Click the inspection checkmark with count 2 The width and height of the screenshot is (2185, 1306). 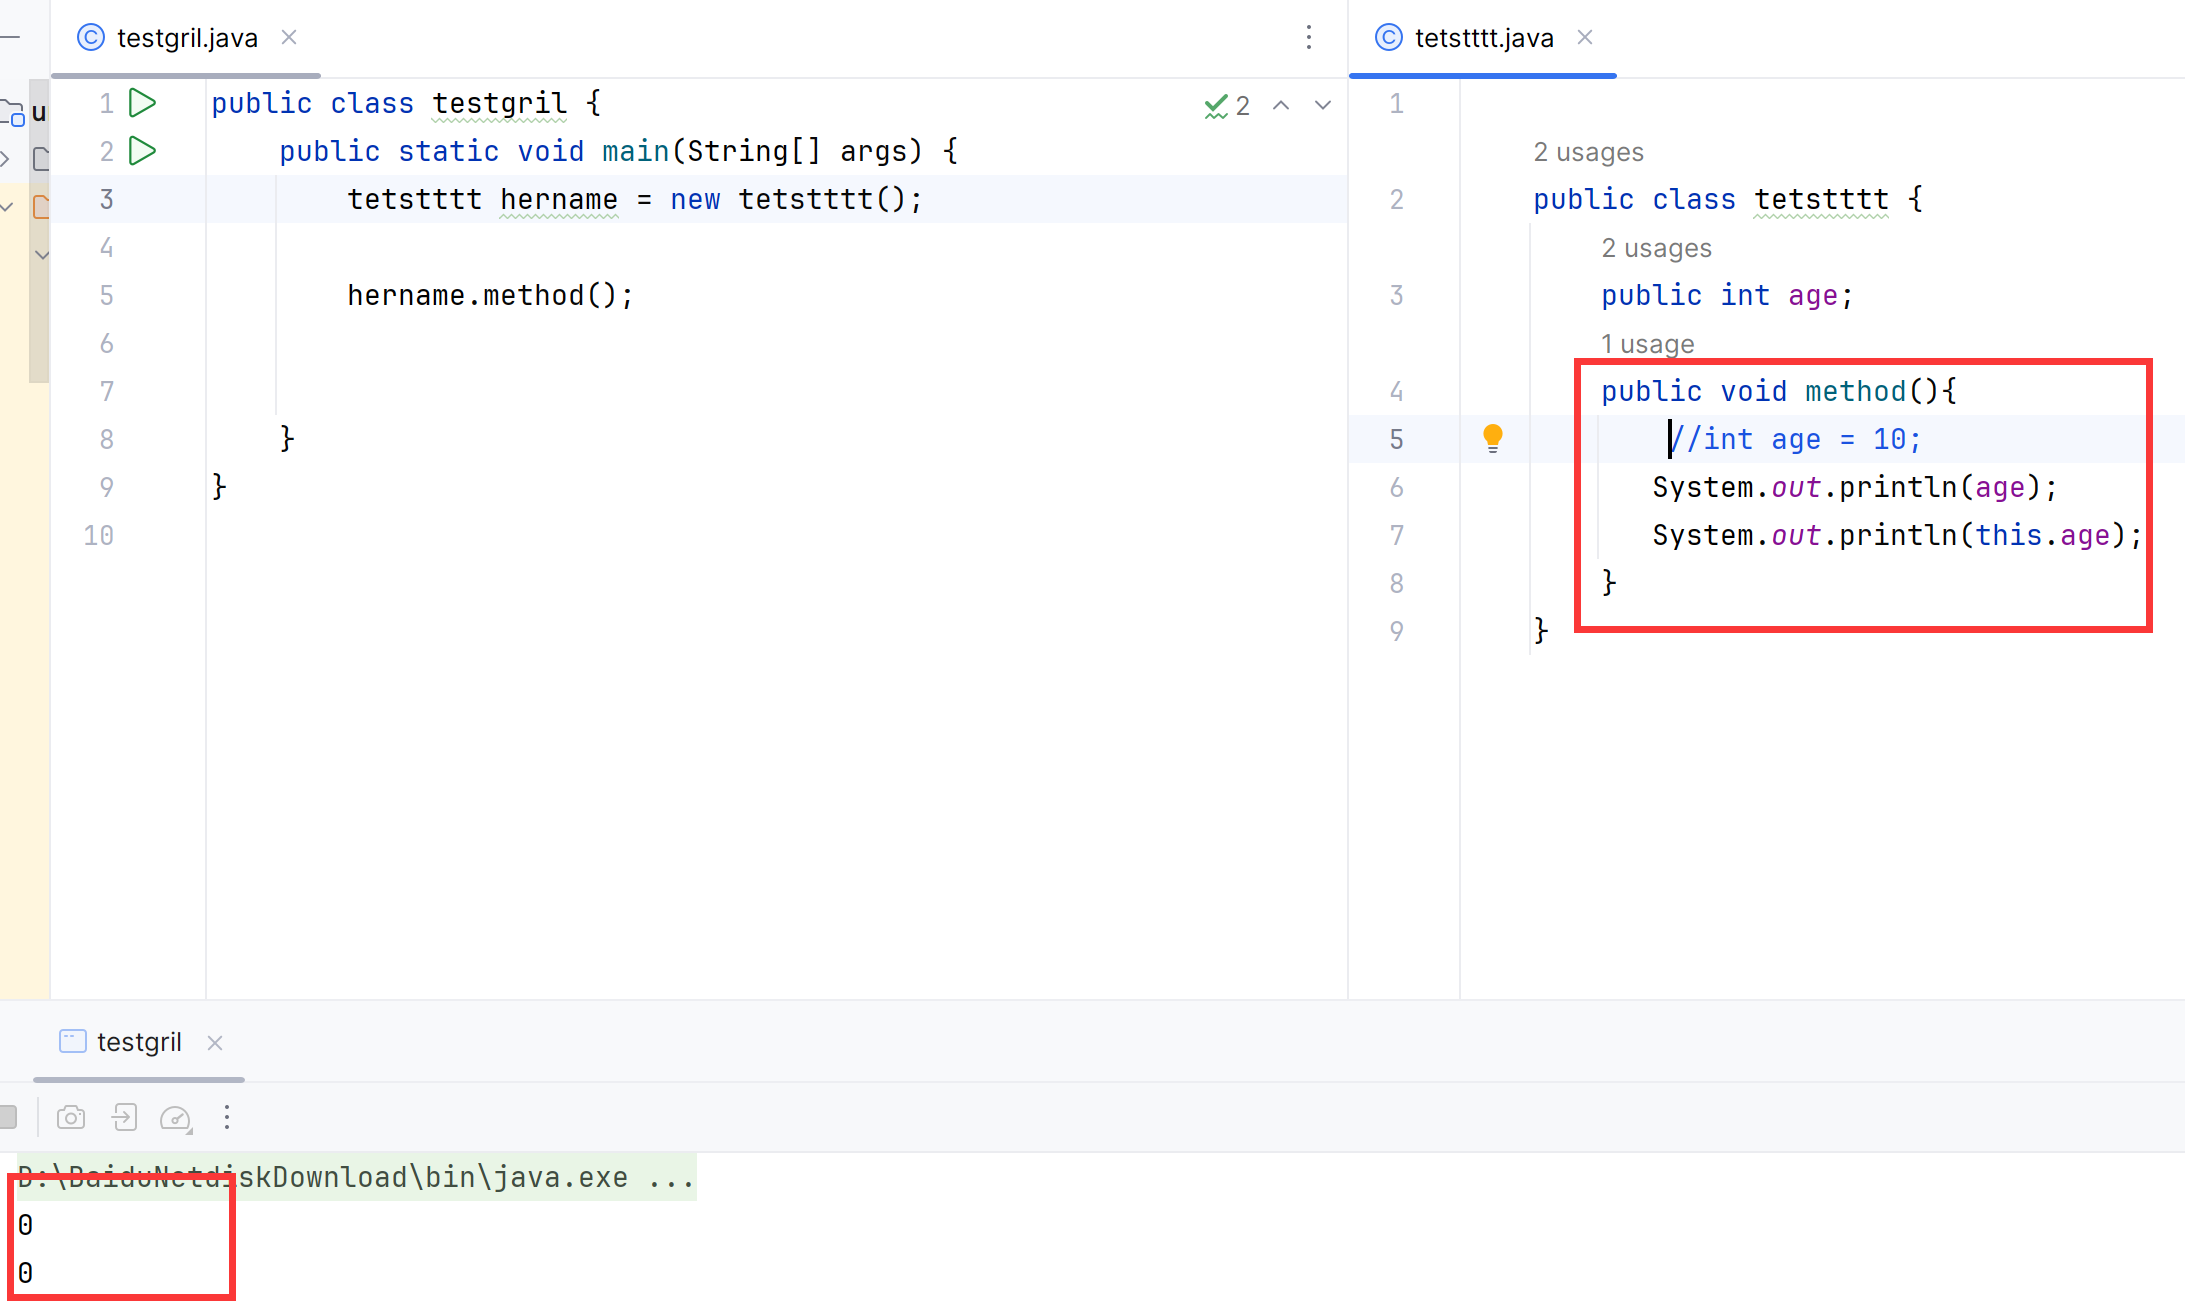pyautogui.click(x=1227, y=106)
